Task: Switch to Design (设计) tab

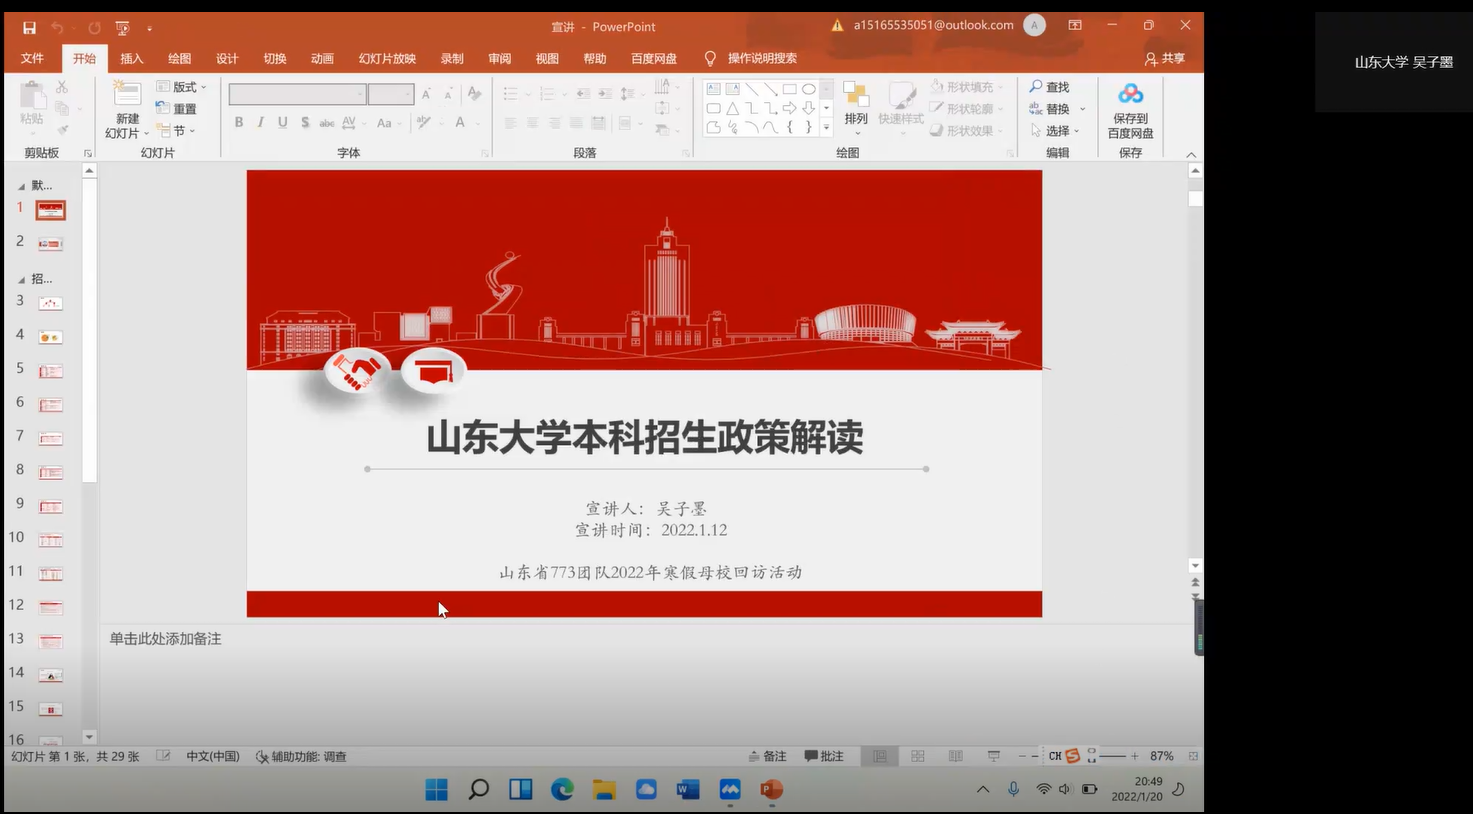Action: (227, 58)
